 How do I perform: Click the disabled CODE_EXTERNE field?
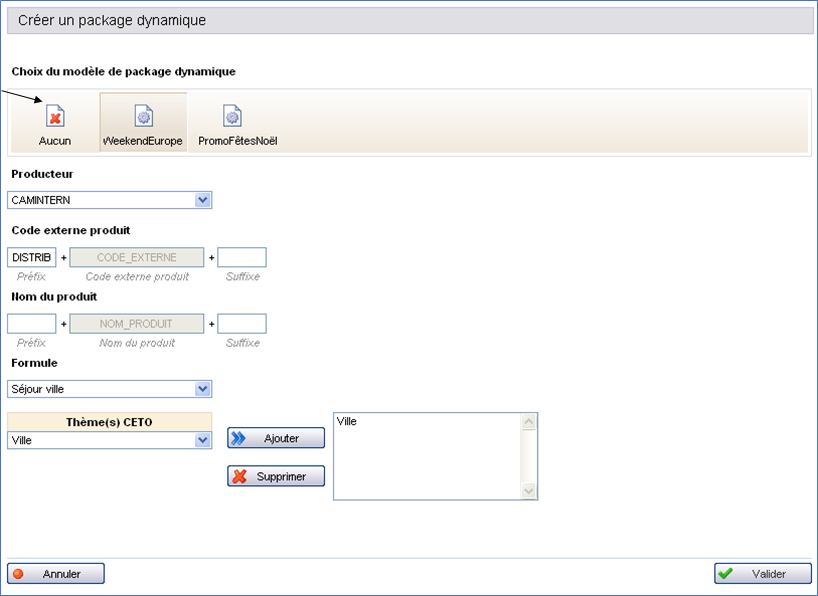136,258
